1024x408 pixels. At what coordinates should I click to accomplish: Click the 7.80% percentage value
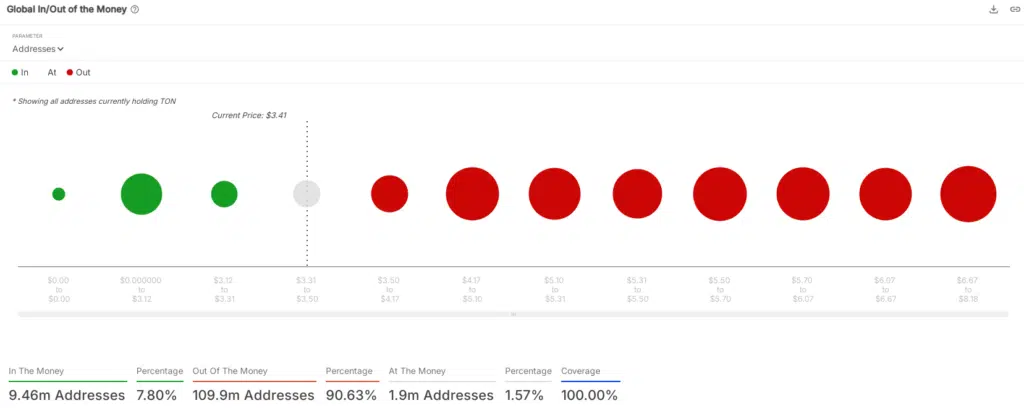coord(157,395)
